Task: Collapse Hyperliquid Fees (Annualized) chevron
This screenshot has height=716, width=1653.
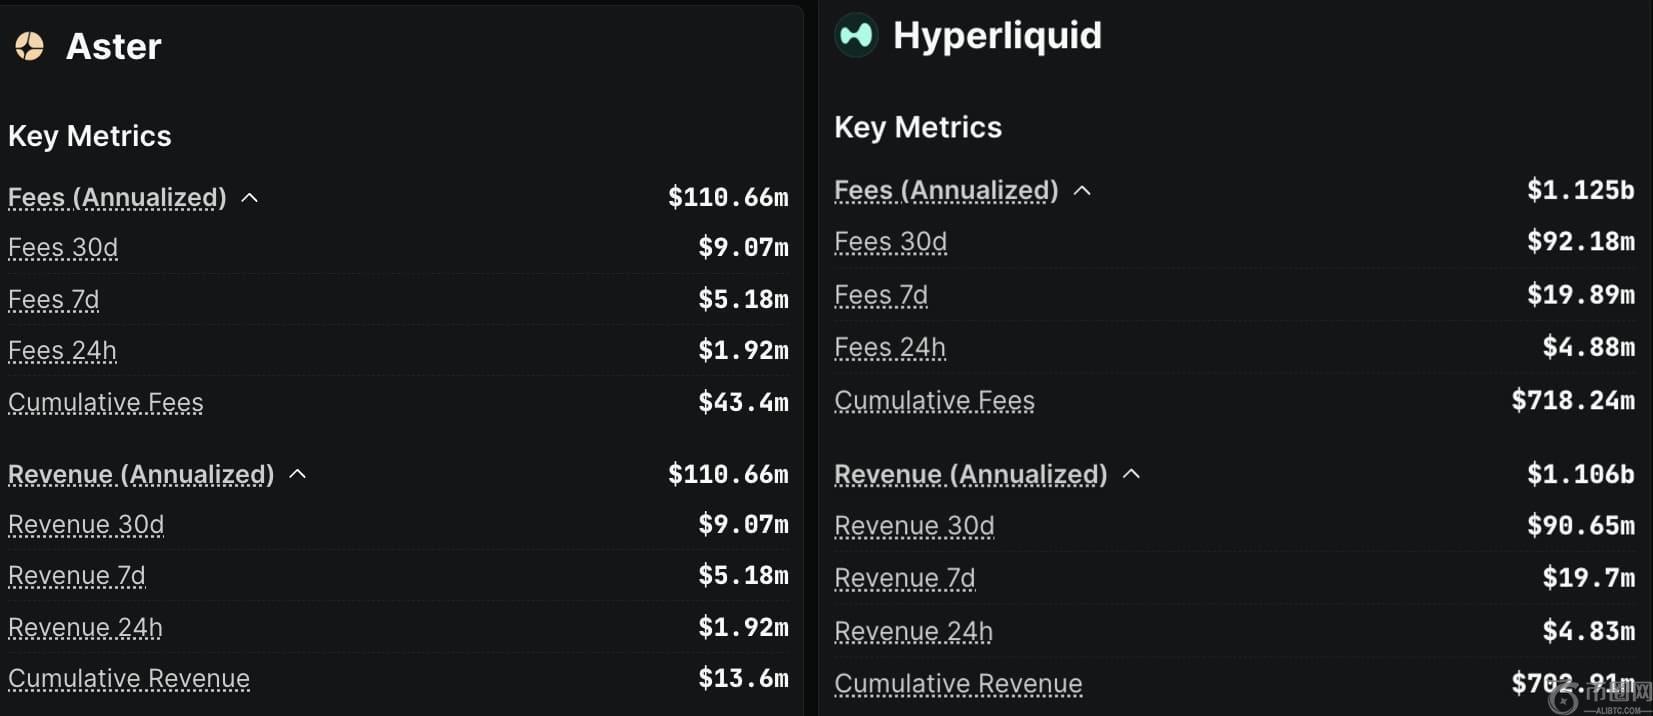Action: click(1082, 190)
